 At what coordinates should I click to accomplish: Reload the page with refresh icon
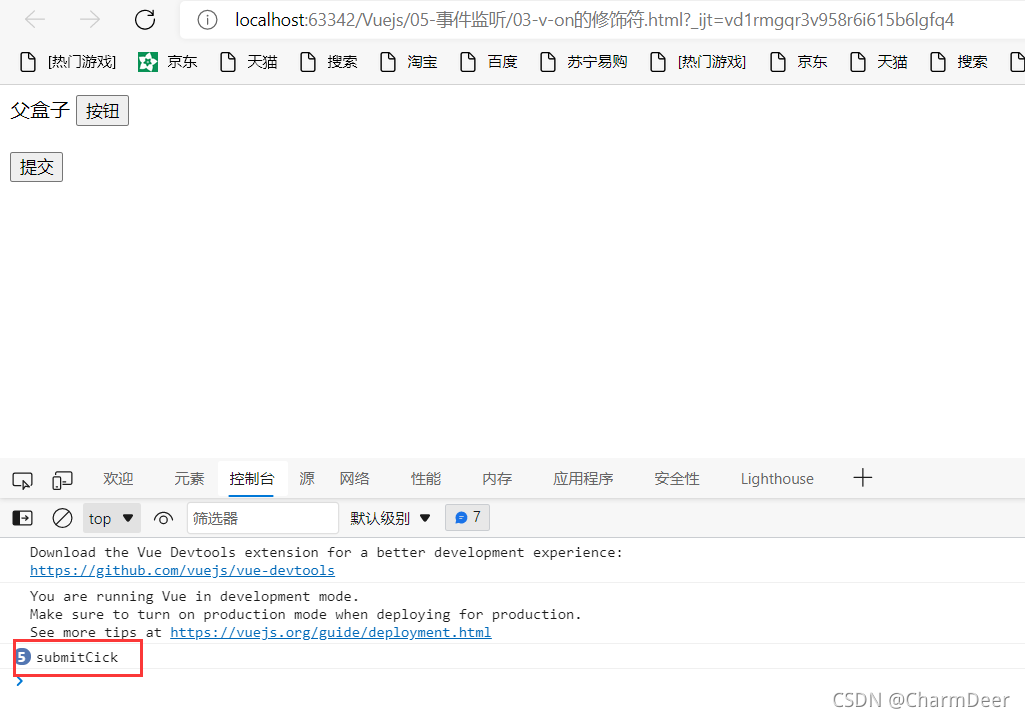click(144, 20)
